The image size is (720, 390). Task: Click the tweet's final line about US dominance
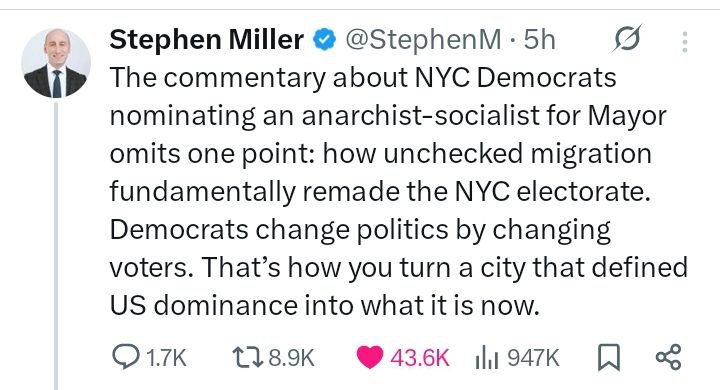(x=324, y=305)
